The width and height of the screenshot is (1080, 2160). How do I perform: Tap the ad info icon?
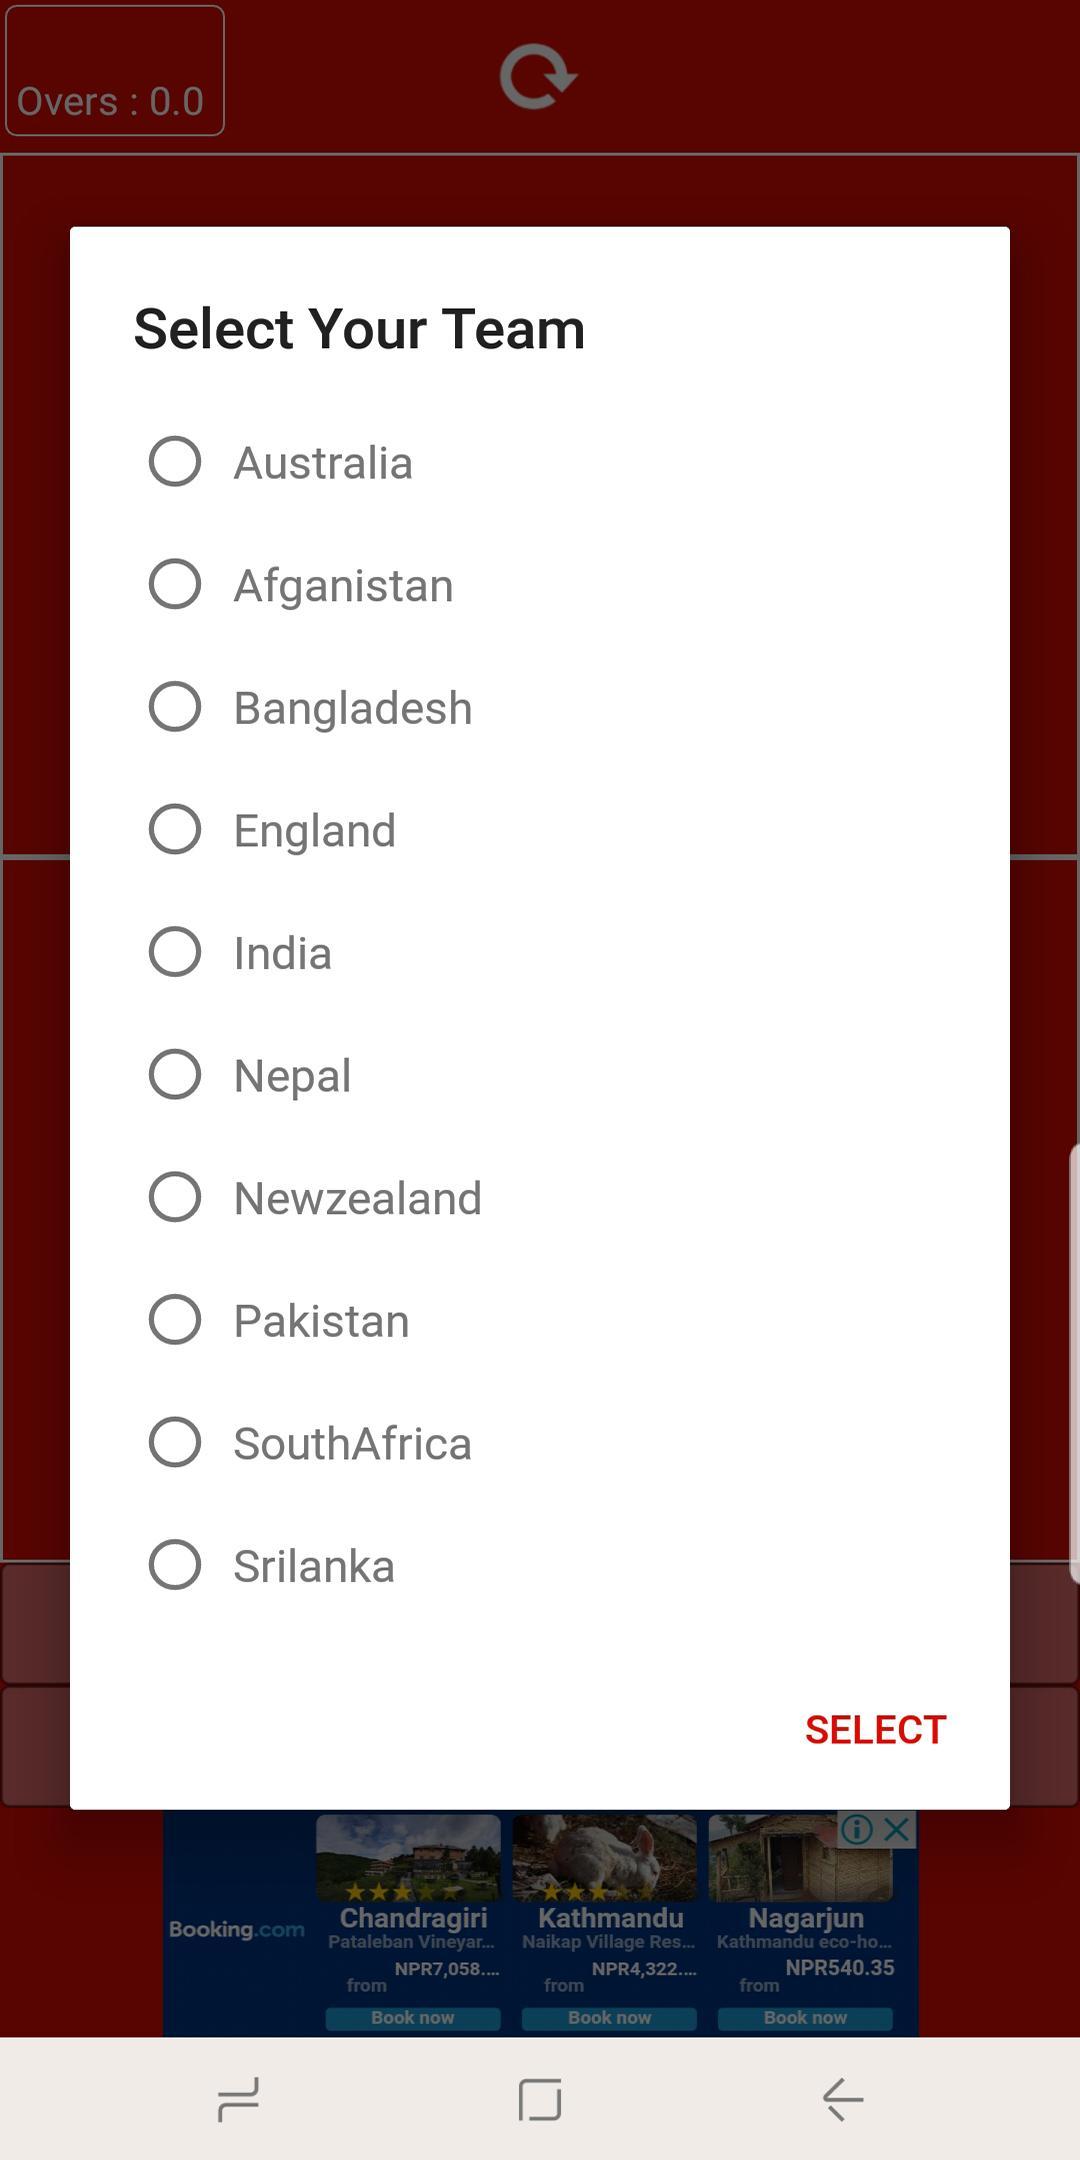tap(857, 1829)
